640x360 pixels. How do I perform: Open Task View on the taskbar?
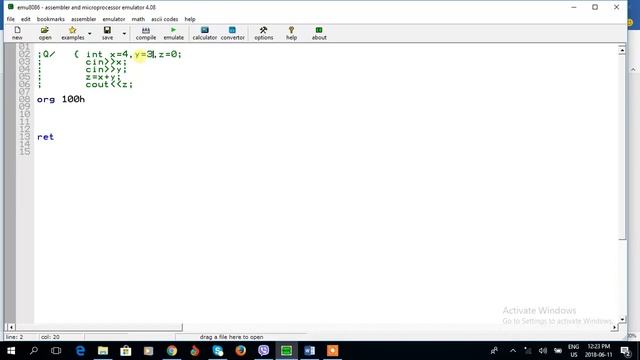click(x=56, y=351)
